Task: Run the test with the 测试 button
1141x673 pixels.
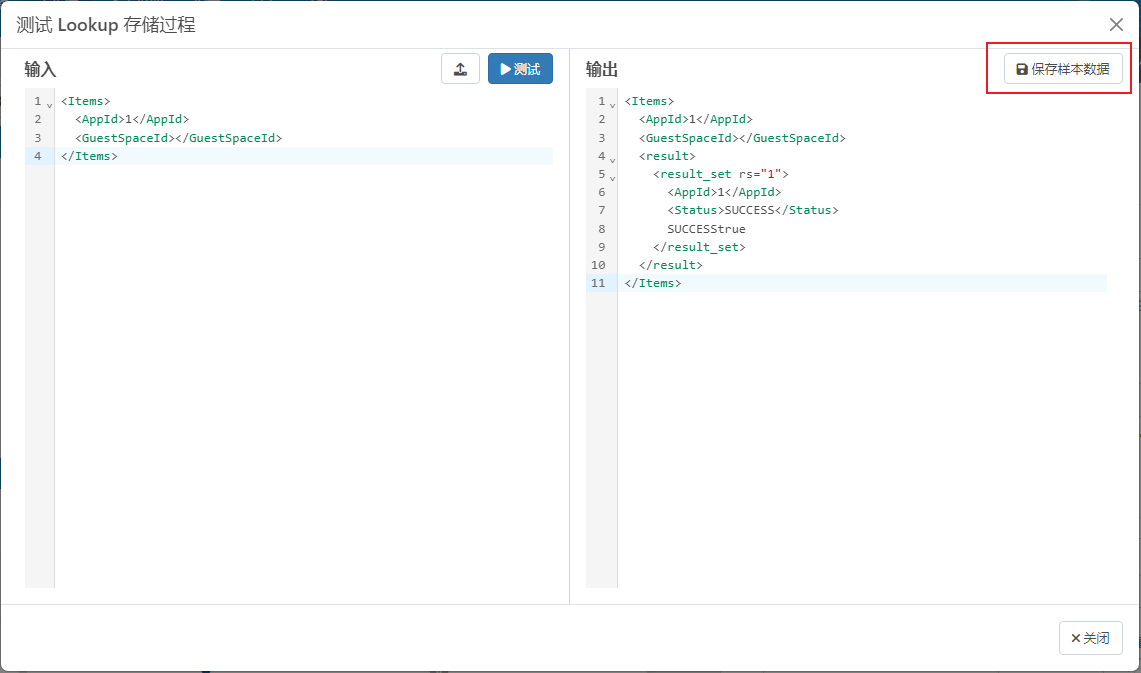Action: 520,69
